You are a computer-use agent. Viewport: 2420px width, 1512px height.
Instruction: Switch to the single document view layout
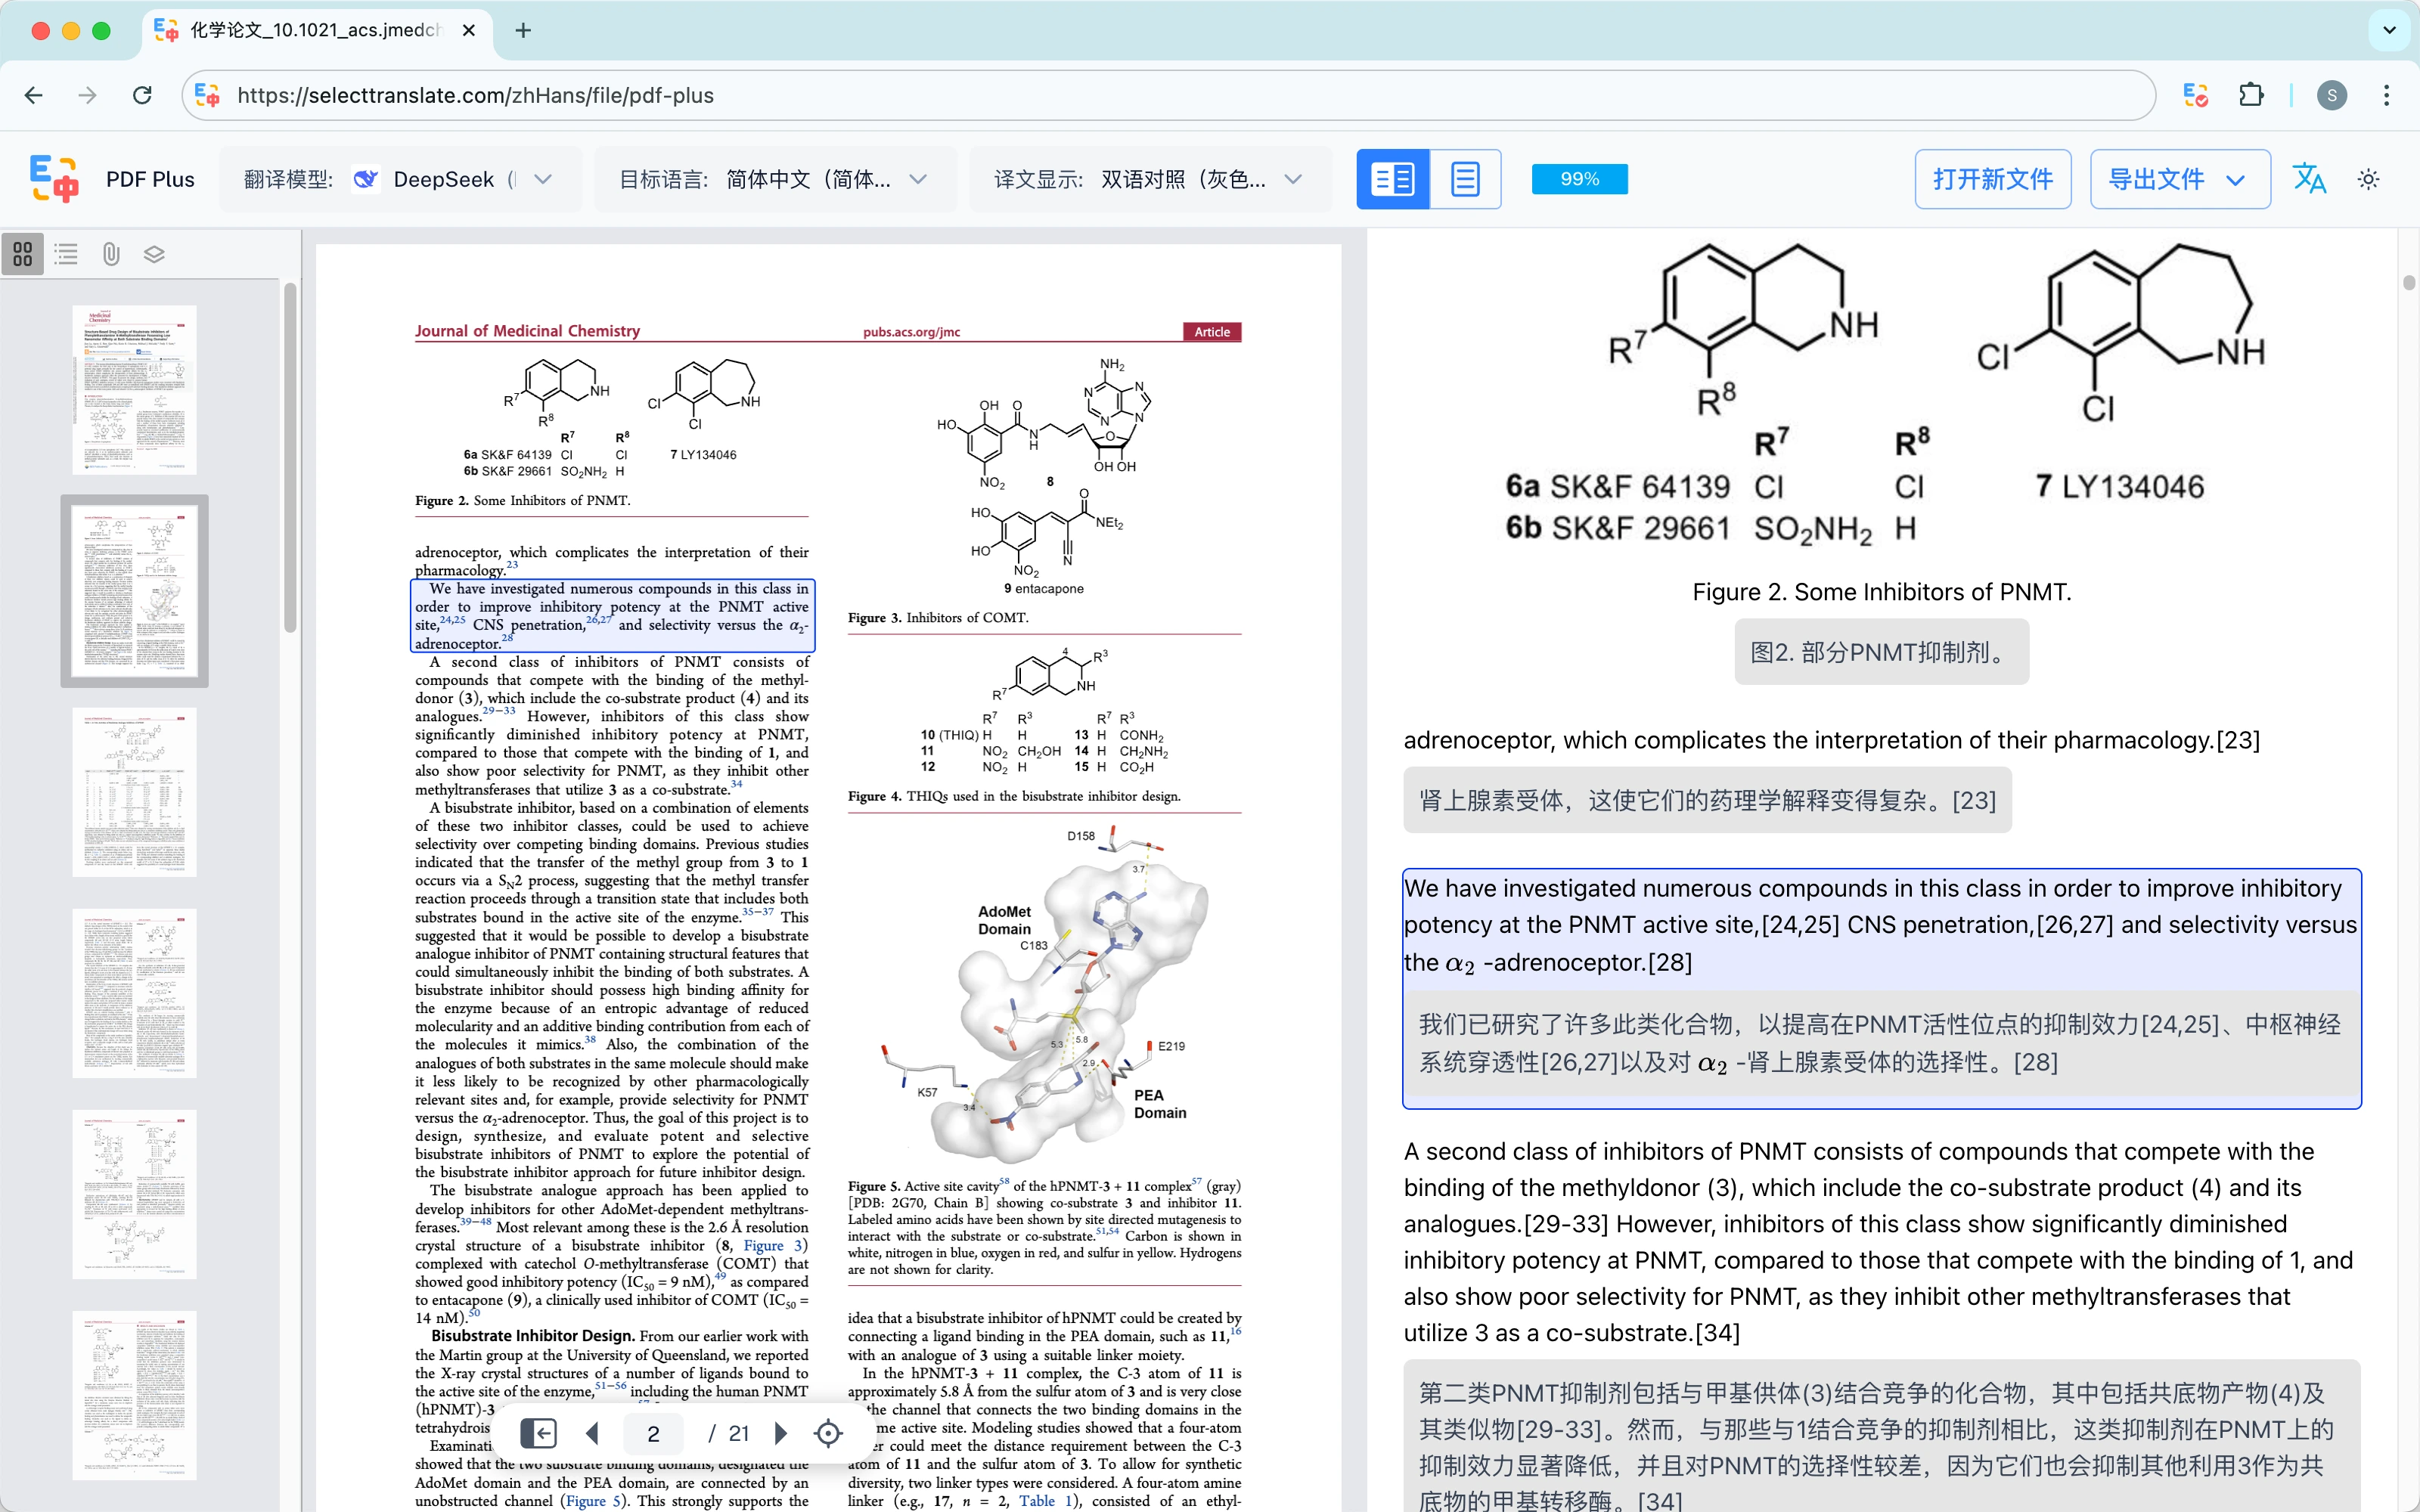point(1465,179)
